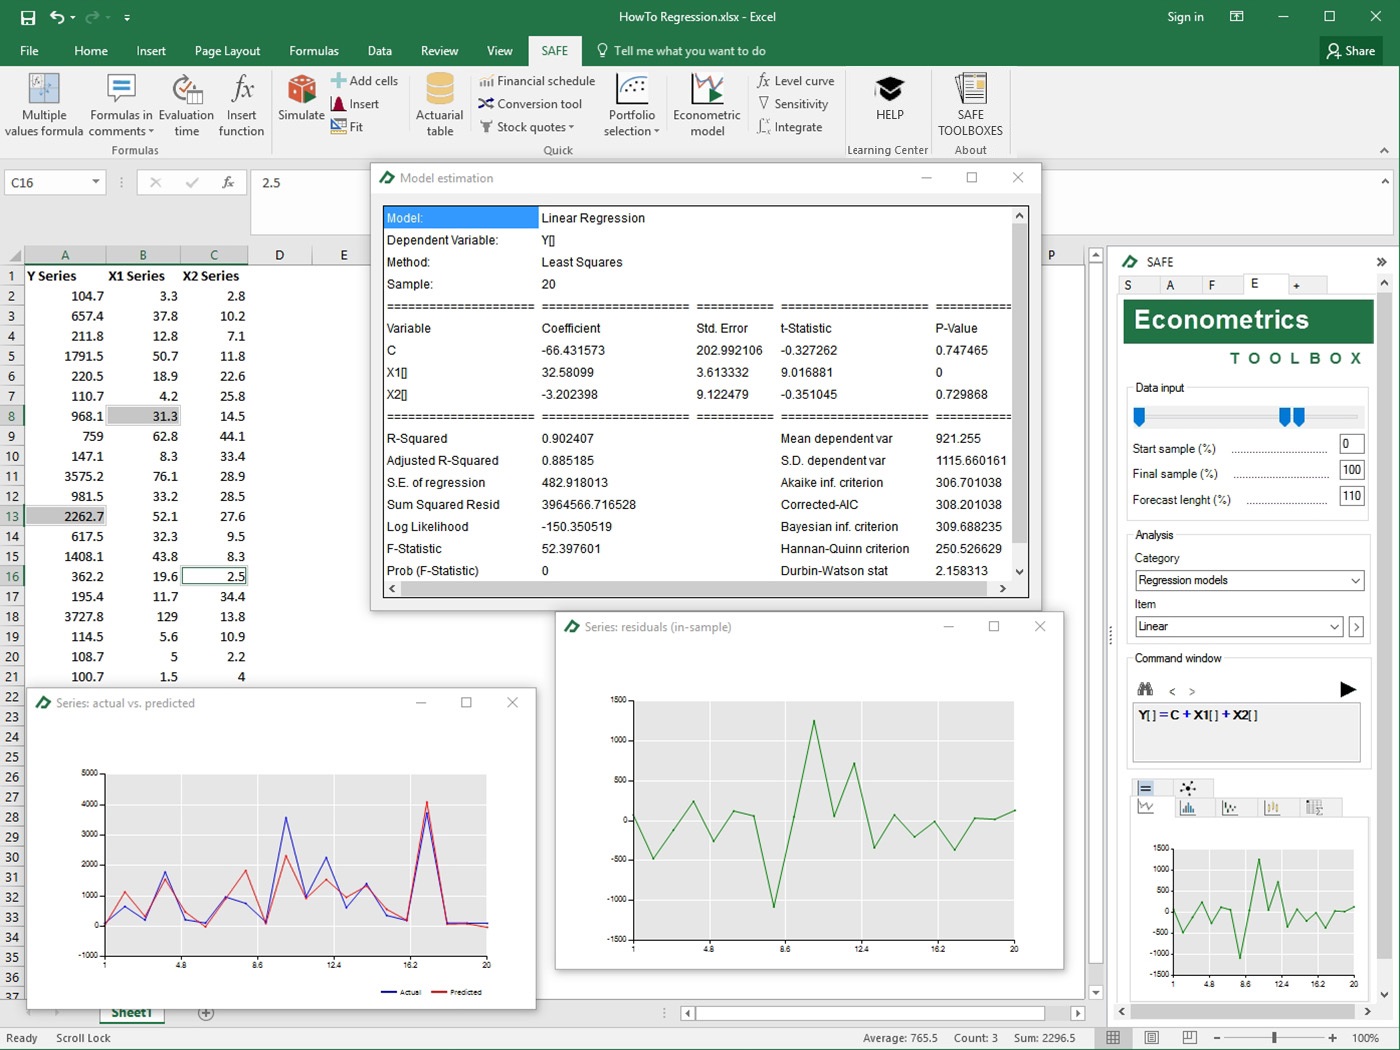Collapse the SAFE task pane with chevrons
The image size is (1400, 1050).
click(x=1381, y=262)
